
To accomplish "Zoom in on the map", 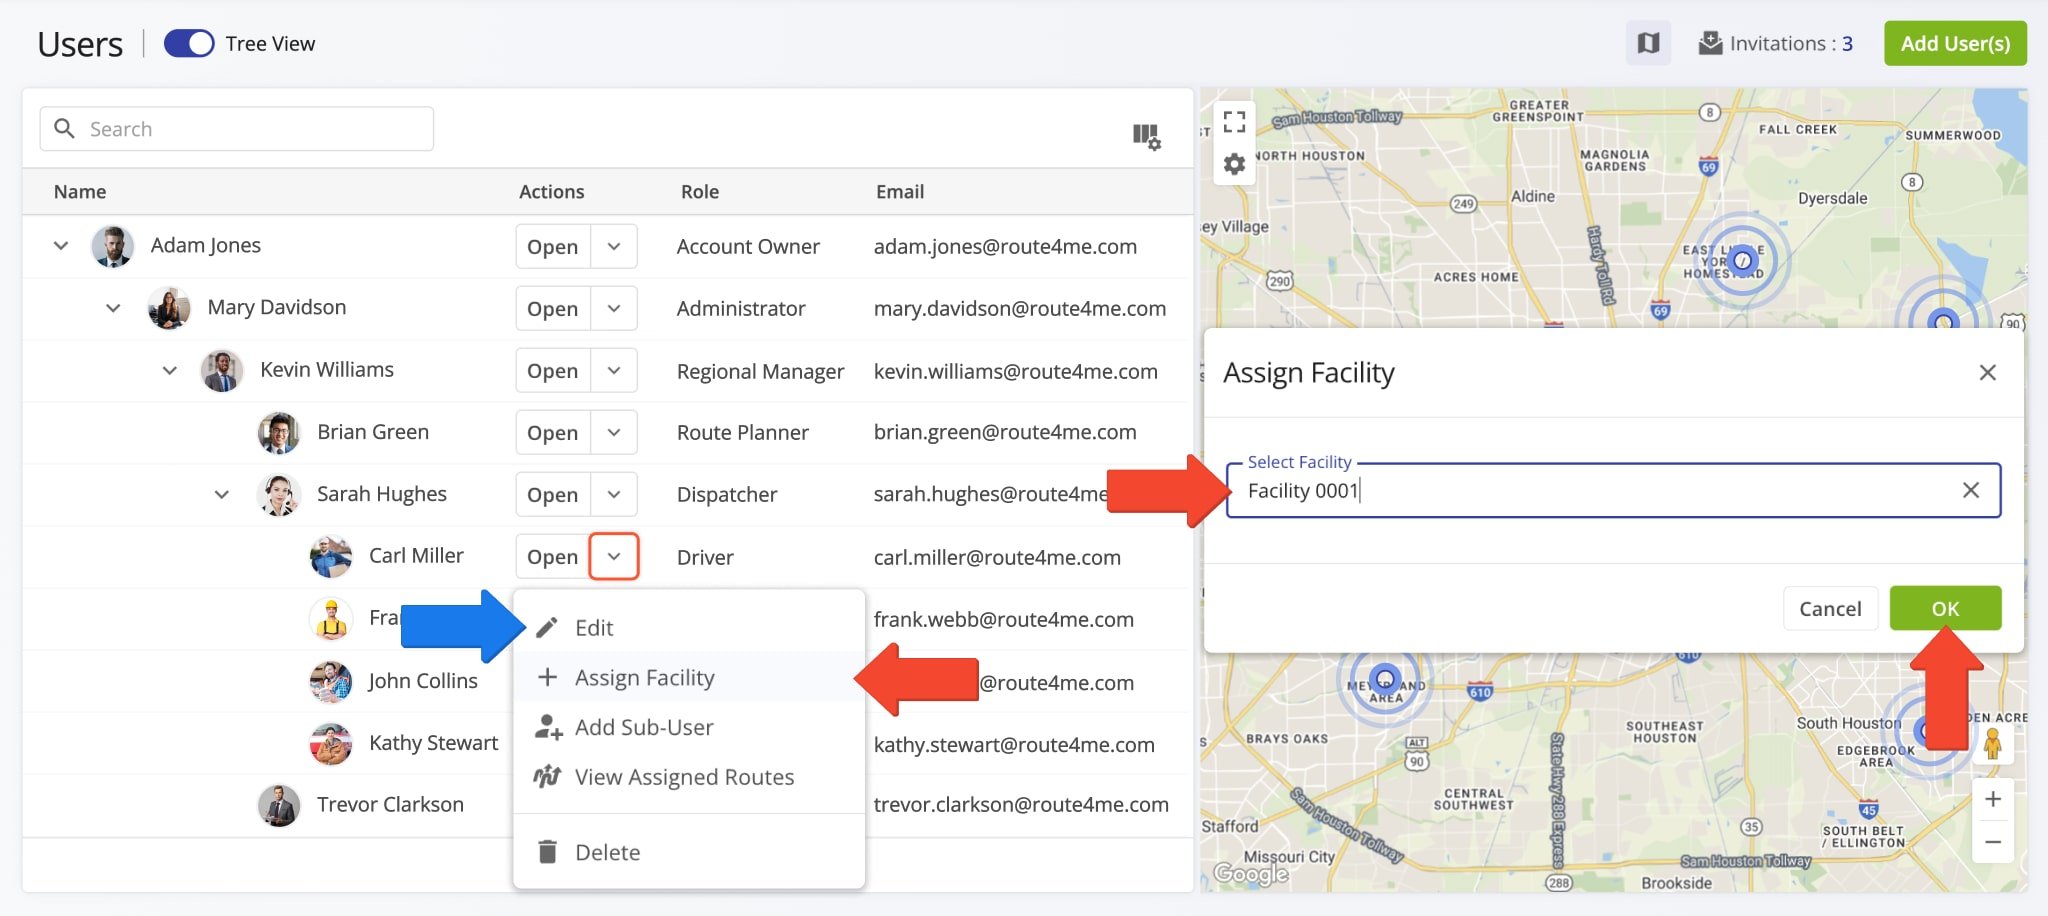I will 1992,799.
